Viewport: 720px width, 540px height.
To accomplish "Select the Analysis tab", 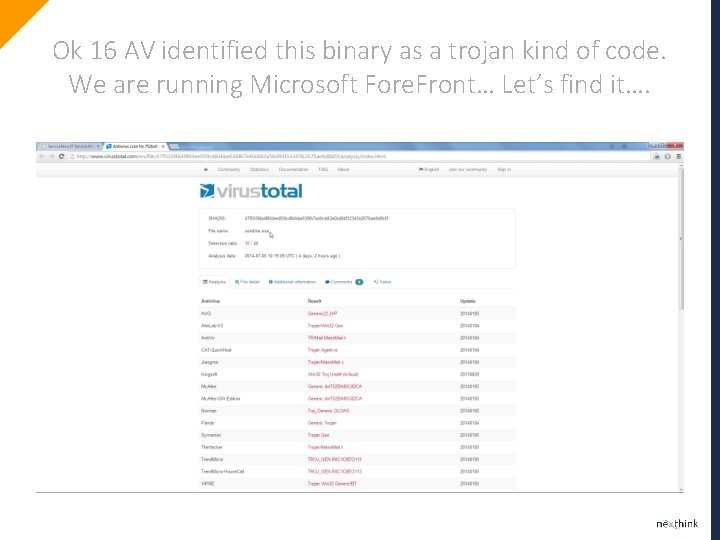I will 214,282.
